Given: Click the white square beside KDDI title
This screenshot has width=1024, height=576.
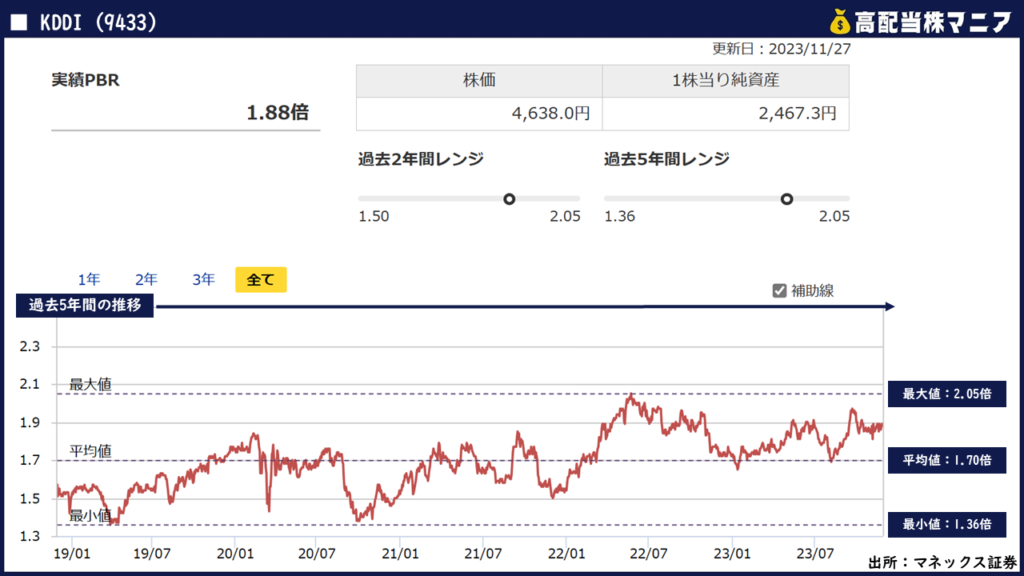Looking at the screenshot, I should 19,22.
